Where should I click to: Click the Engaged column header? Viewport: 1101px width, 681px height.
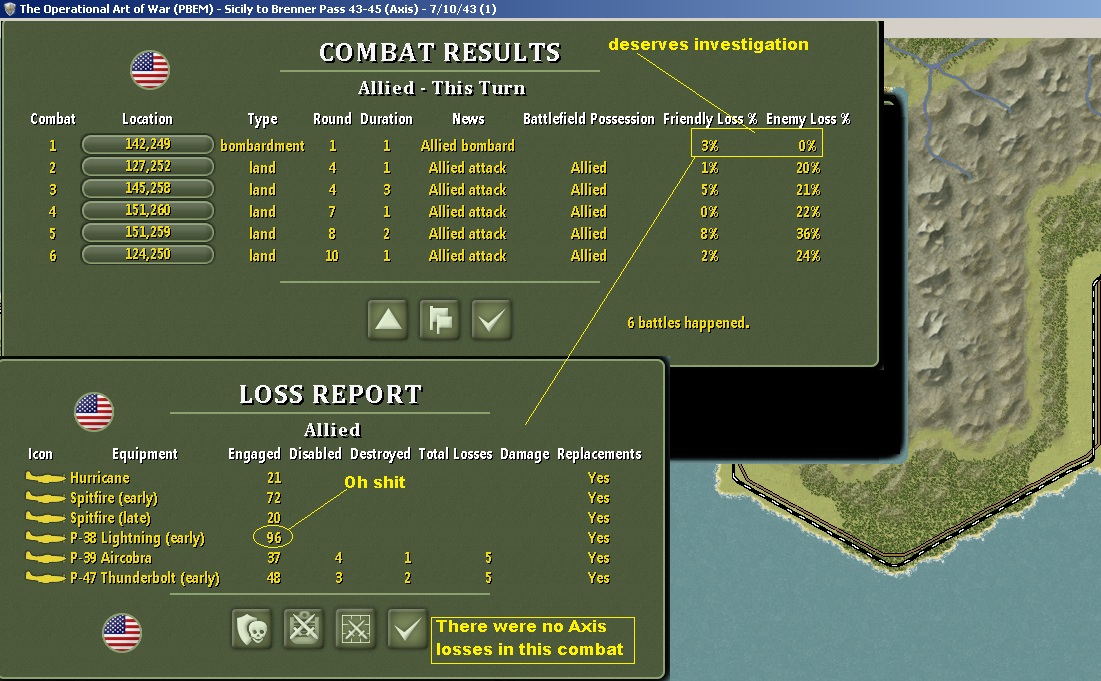pos(254,454)
